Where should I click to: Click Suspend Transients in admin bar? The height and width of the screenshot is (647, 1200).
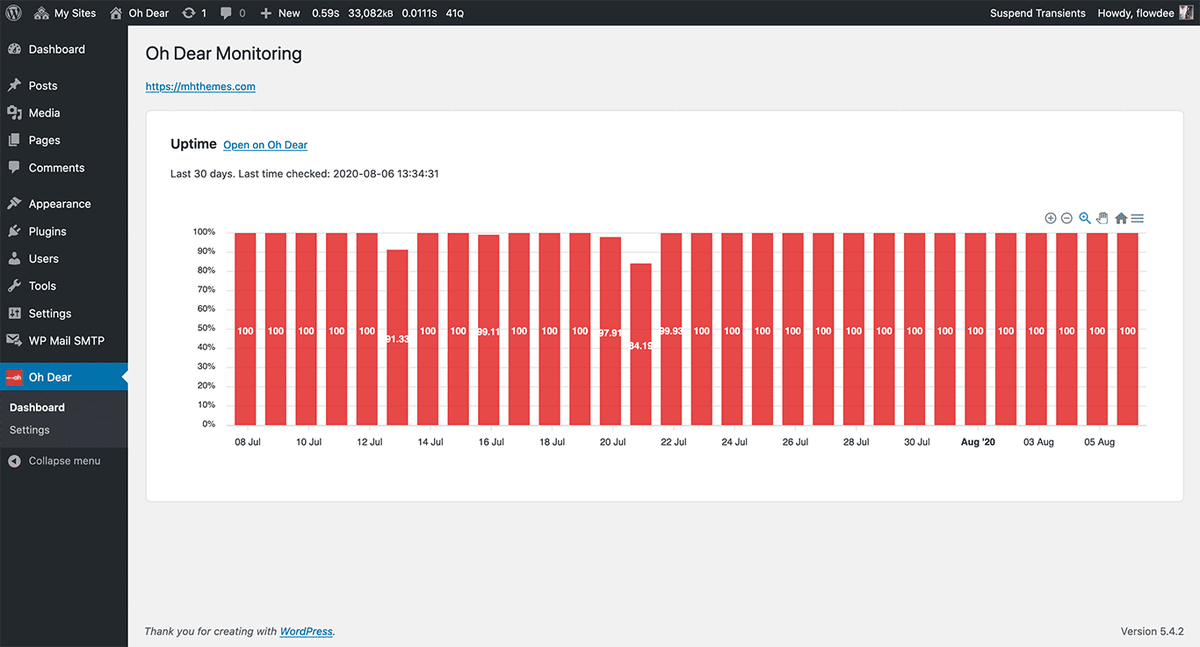point(1038,13)
